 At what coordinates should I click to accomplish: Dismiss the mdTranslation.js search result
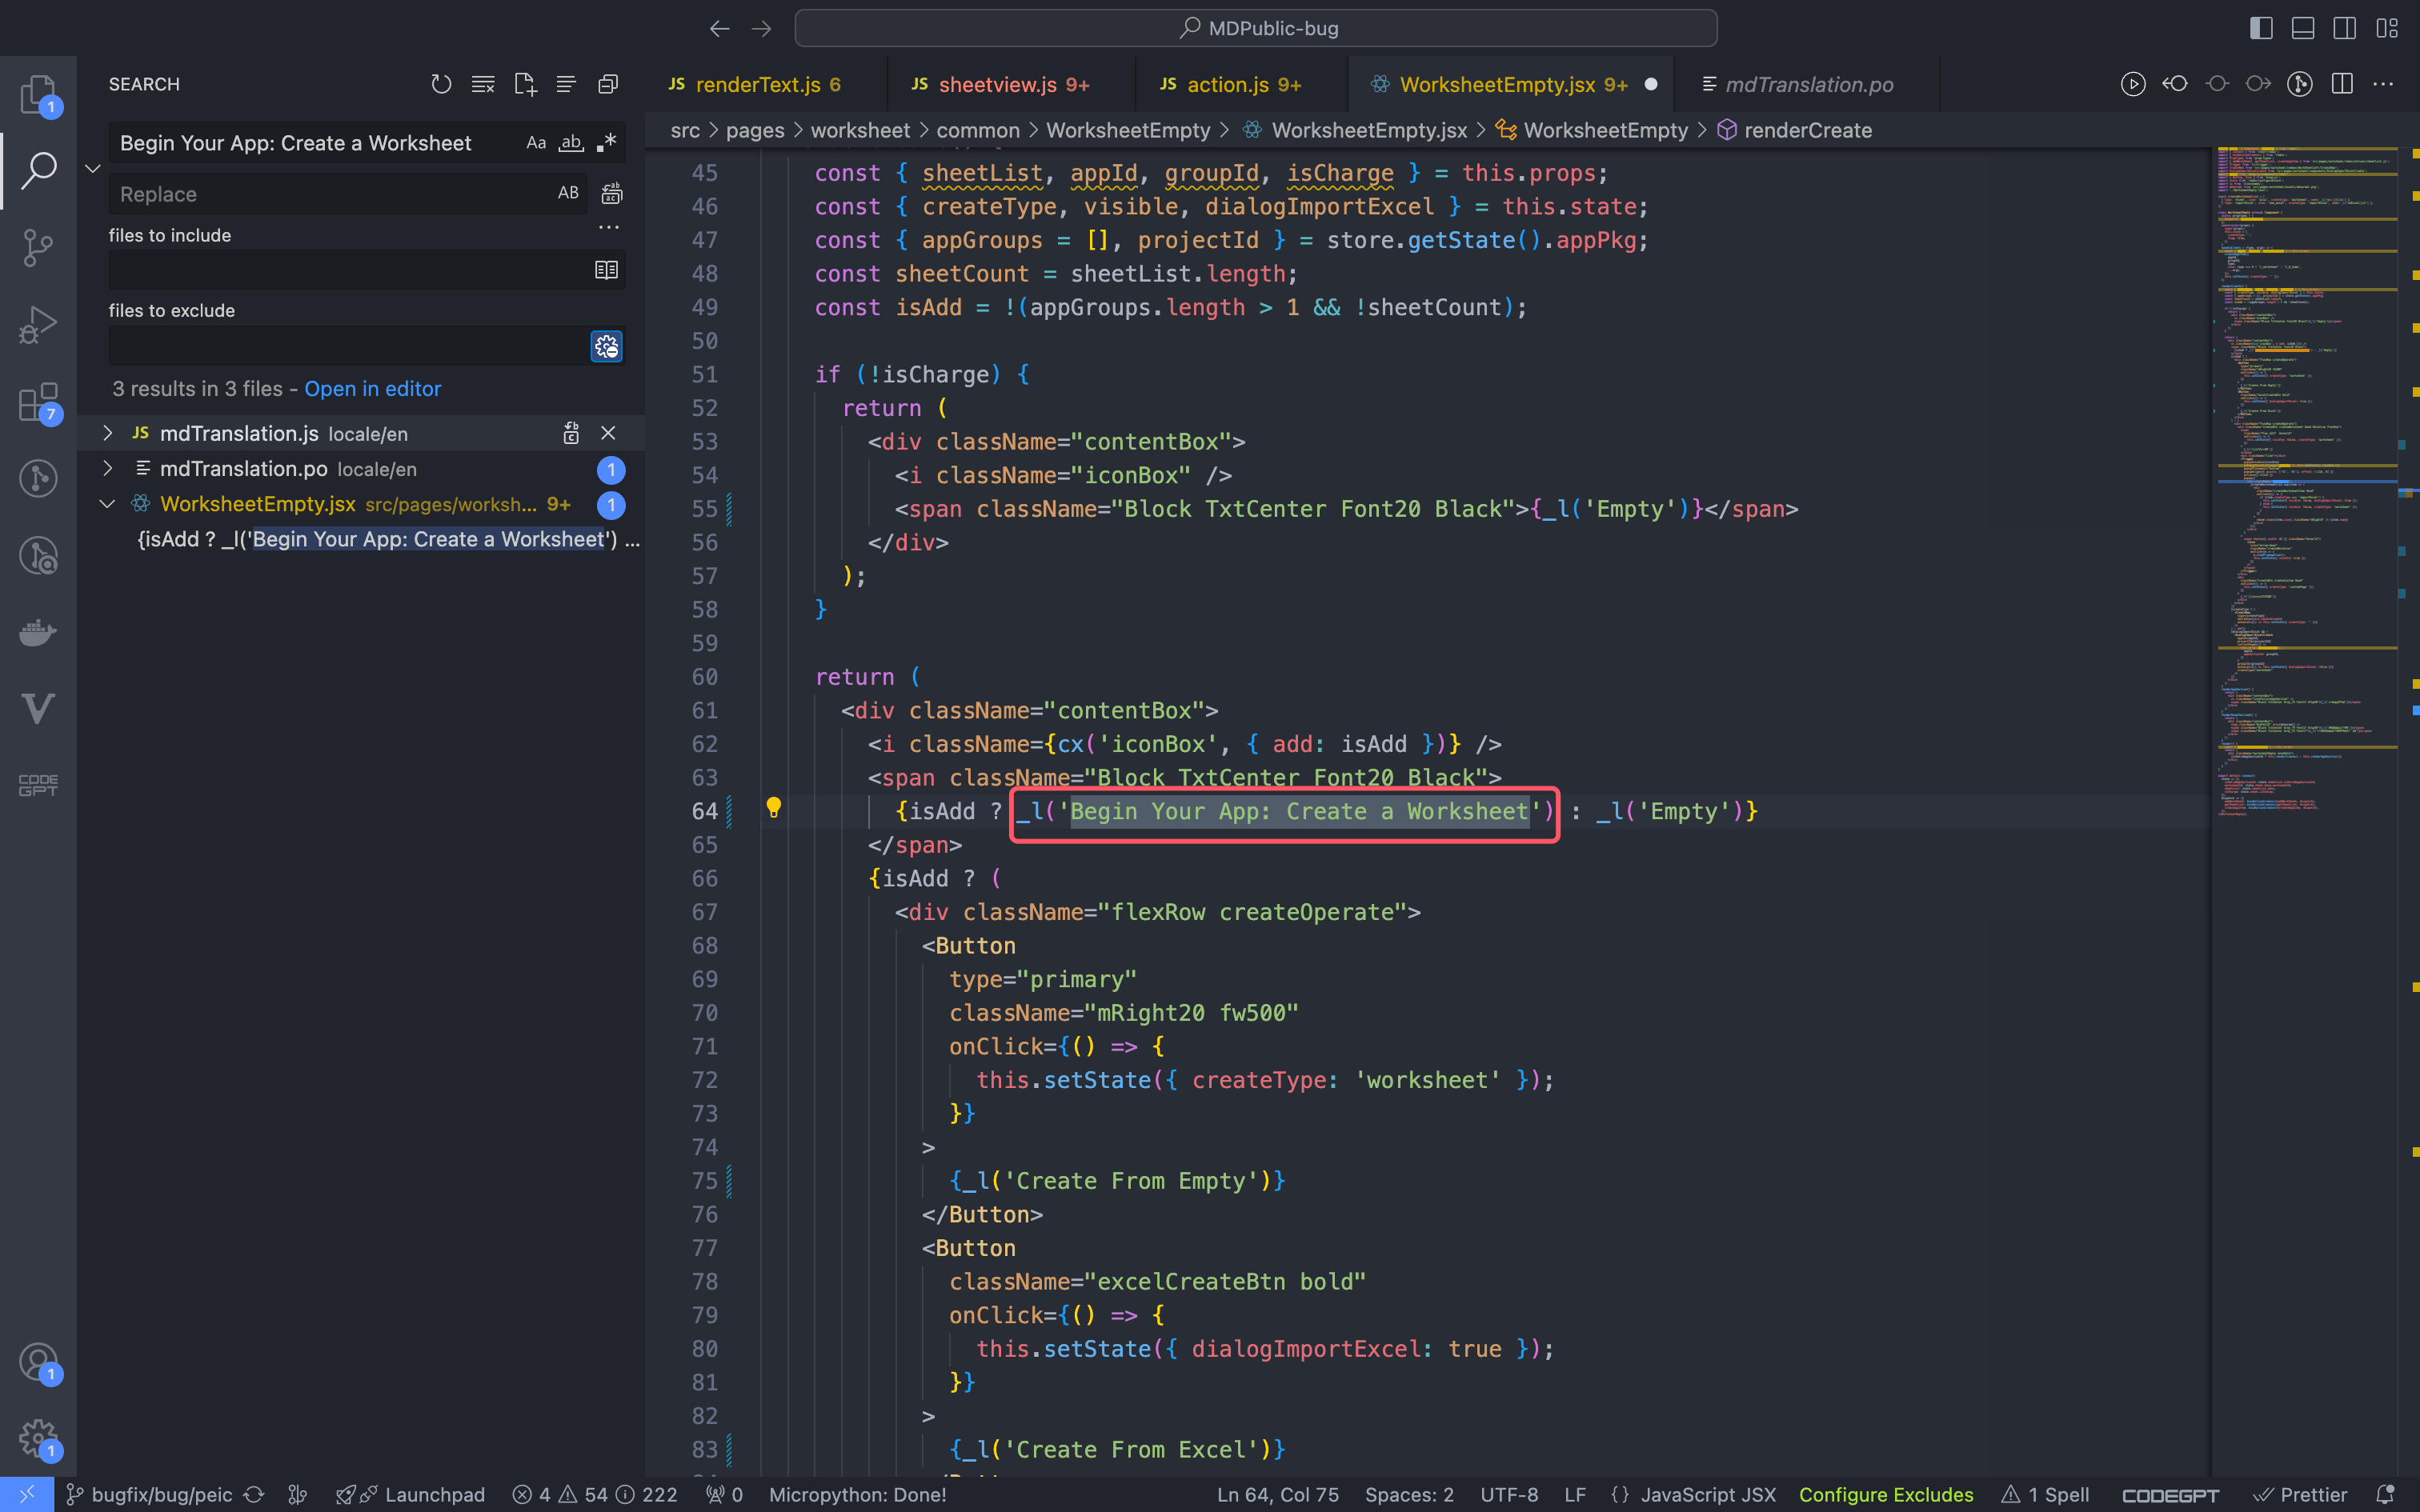608,433
